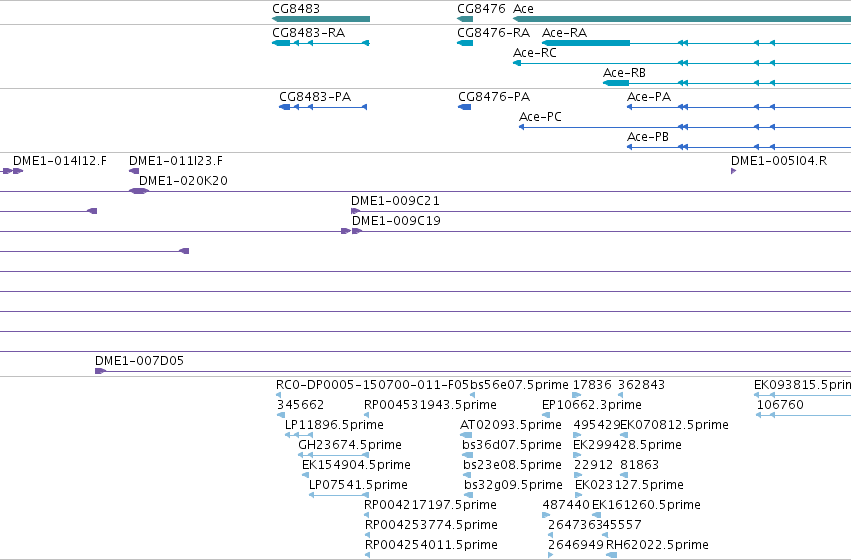The image size is (851, 560).
Task: Open the EK023127.5prime label
Action: [x=629, y=485]
